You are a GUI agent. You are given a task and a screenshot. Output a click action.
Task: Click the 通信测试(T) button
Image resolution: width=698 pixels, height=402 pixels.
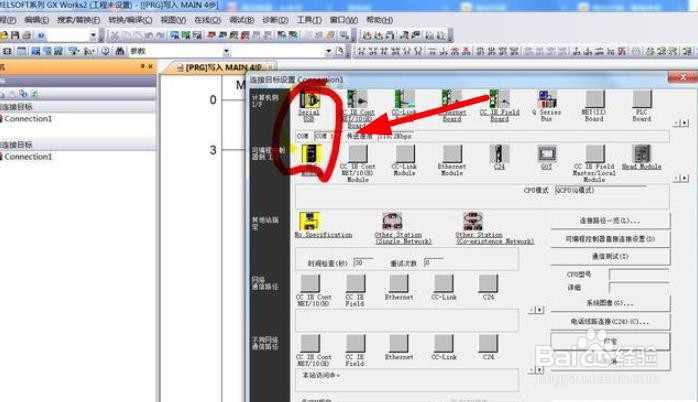click(610, 256)
